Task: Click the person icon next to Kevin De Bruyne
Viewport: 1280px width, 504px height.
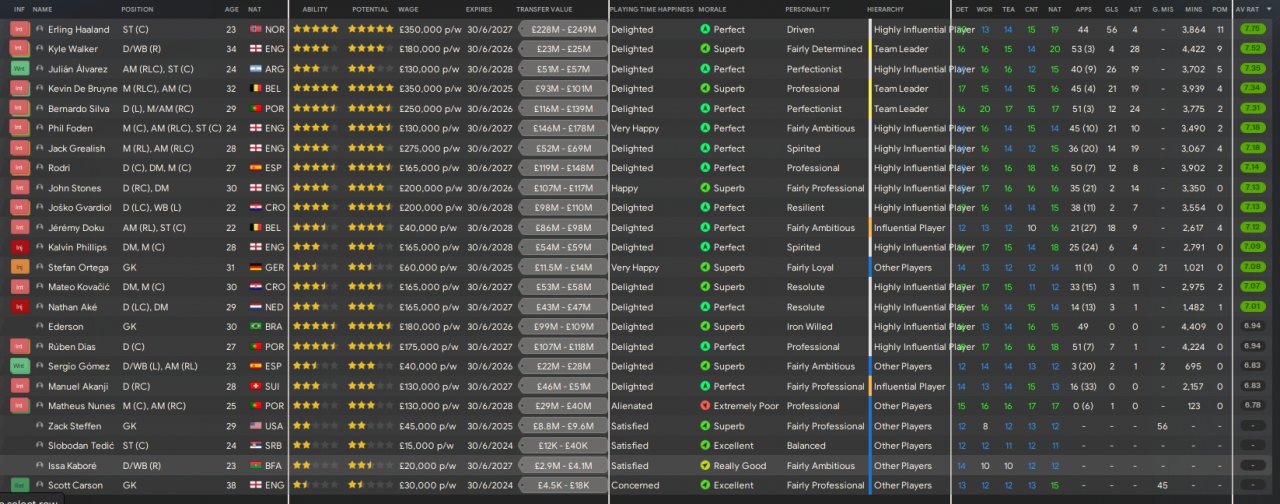Action: (39, 89)
